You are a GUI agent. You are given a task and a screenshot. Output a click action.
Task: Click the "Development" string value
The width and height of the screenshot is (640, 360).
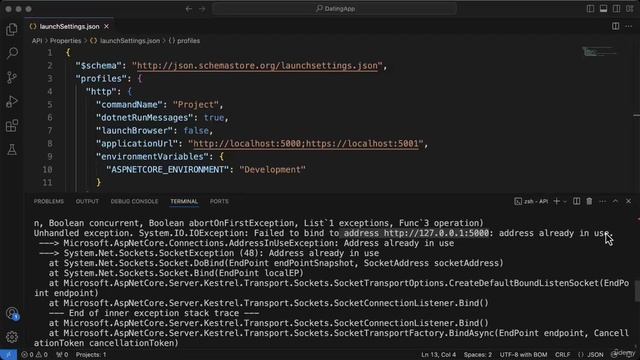[x=272, y=170]
